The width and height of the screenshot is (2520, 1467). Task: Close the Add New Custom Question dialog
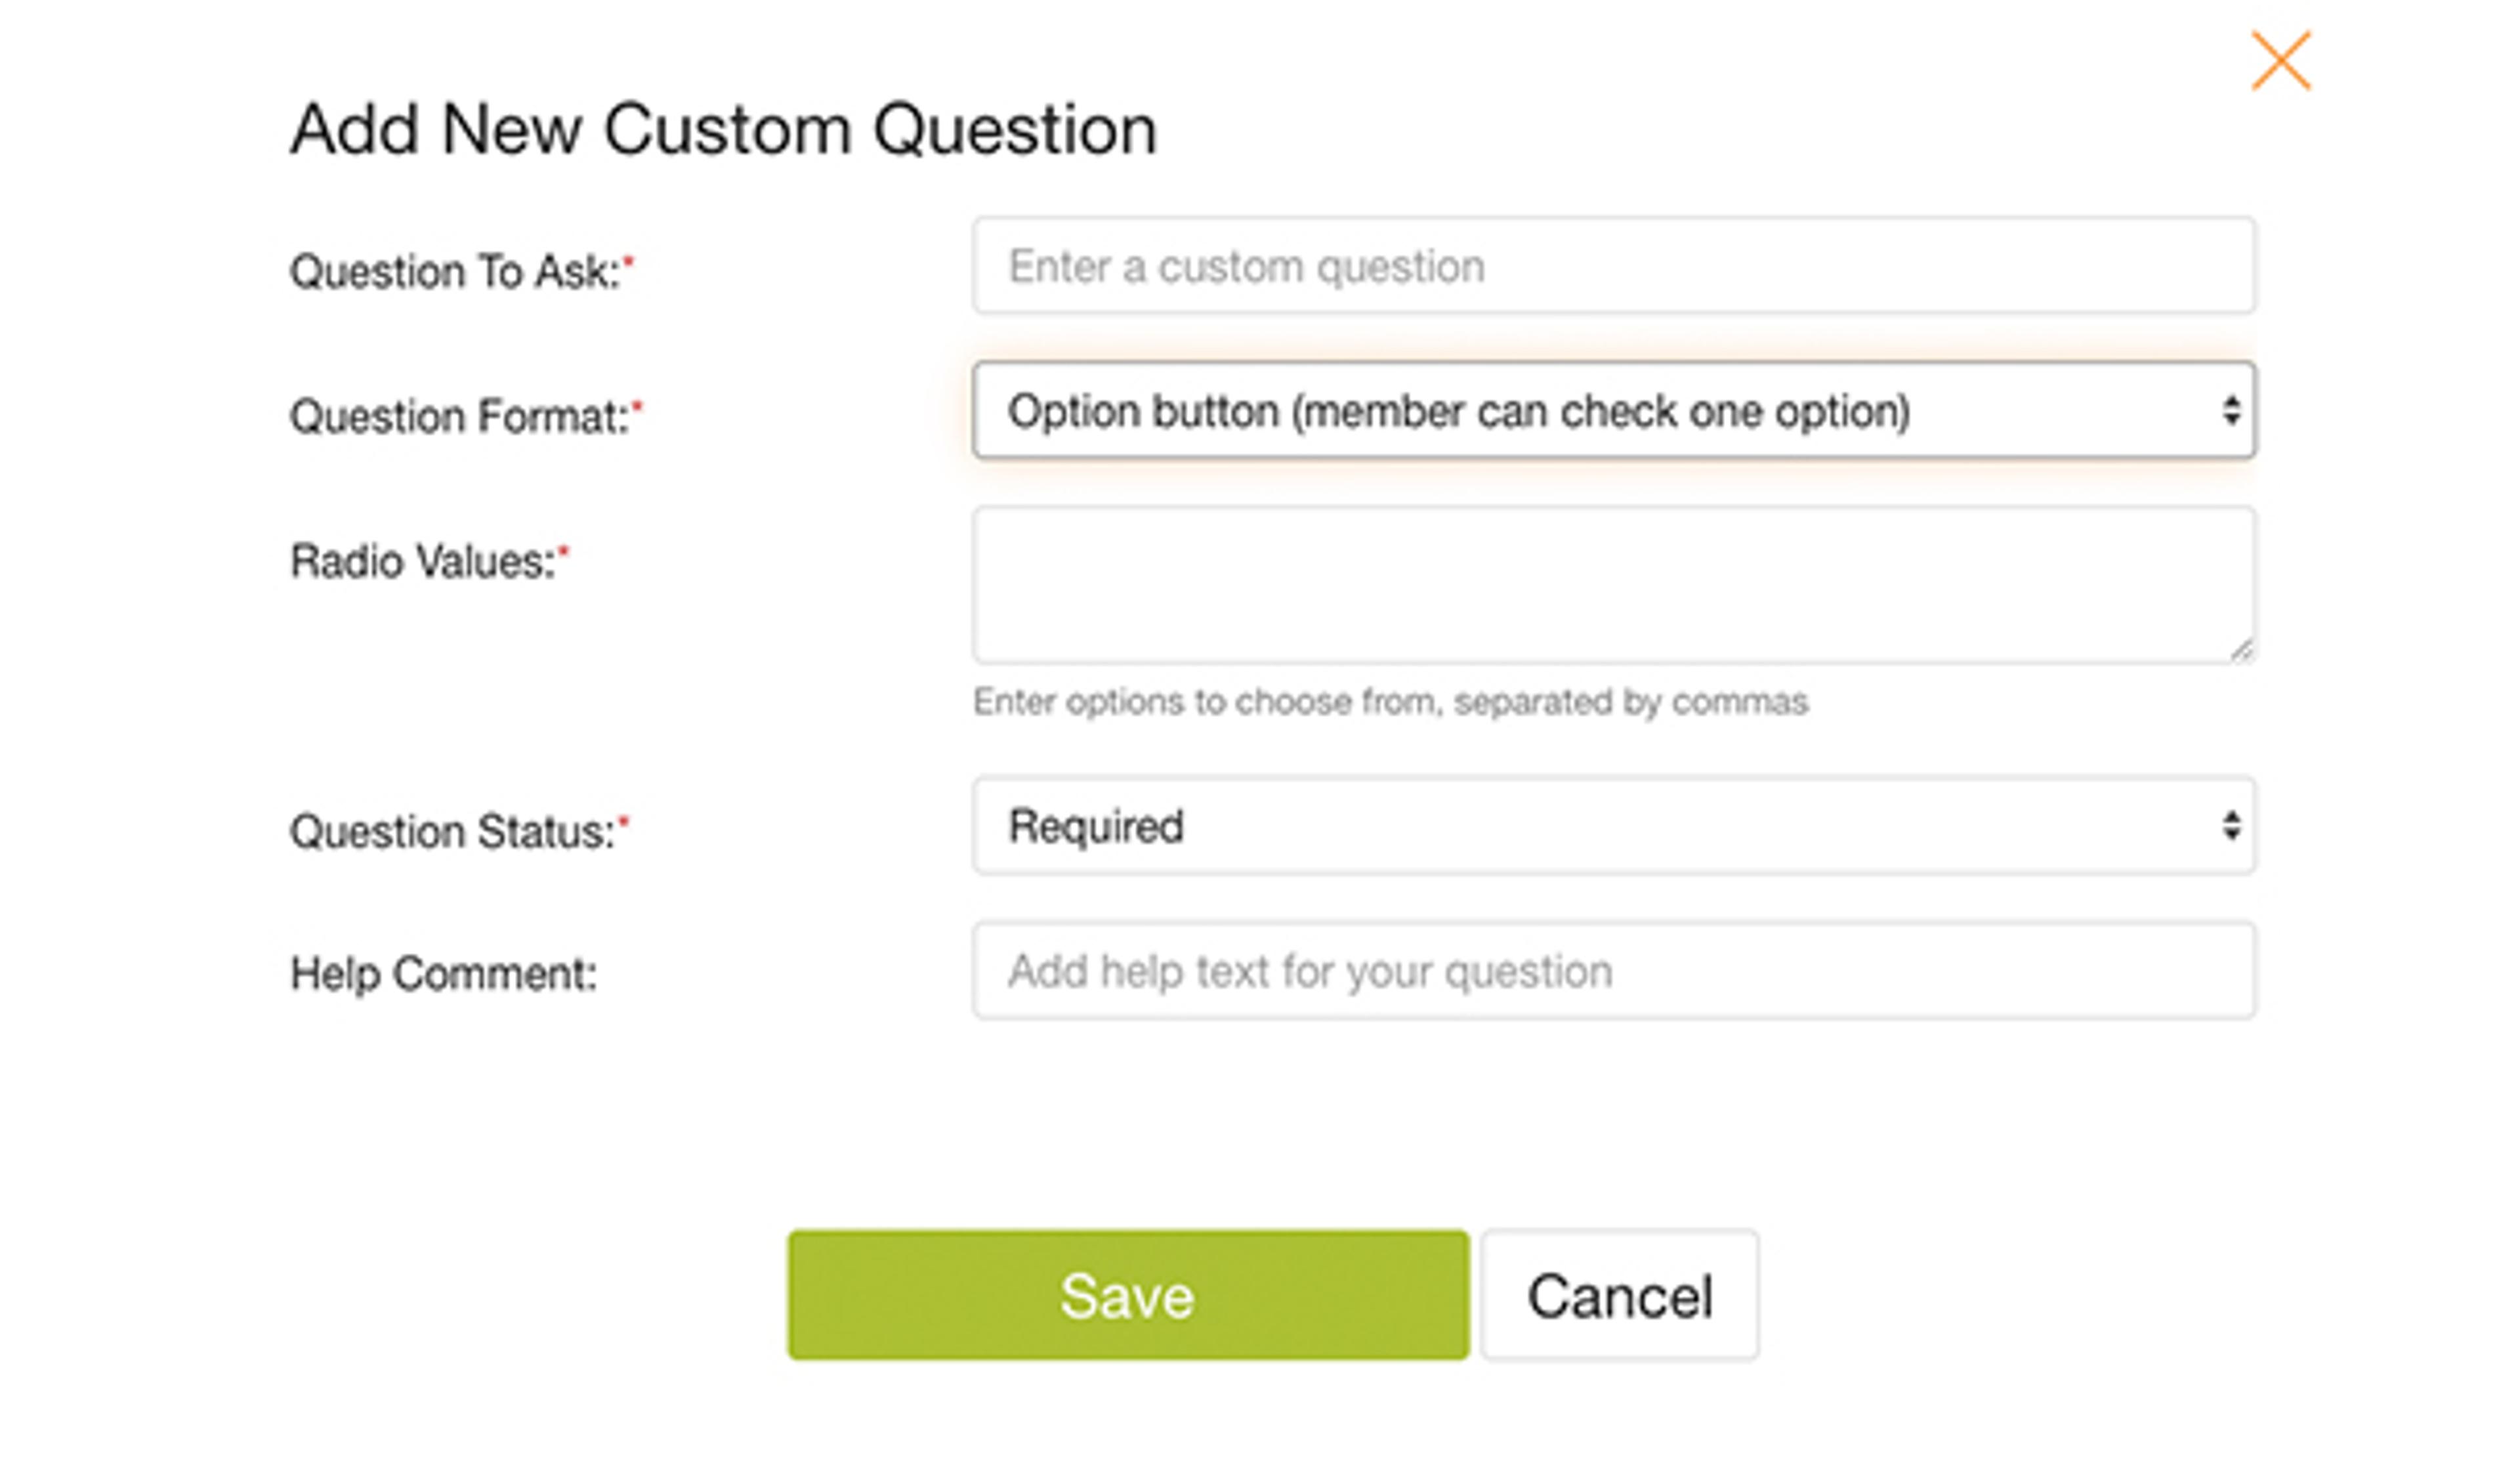(x=2280, y=61)
